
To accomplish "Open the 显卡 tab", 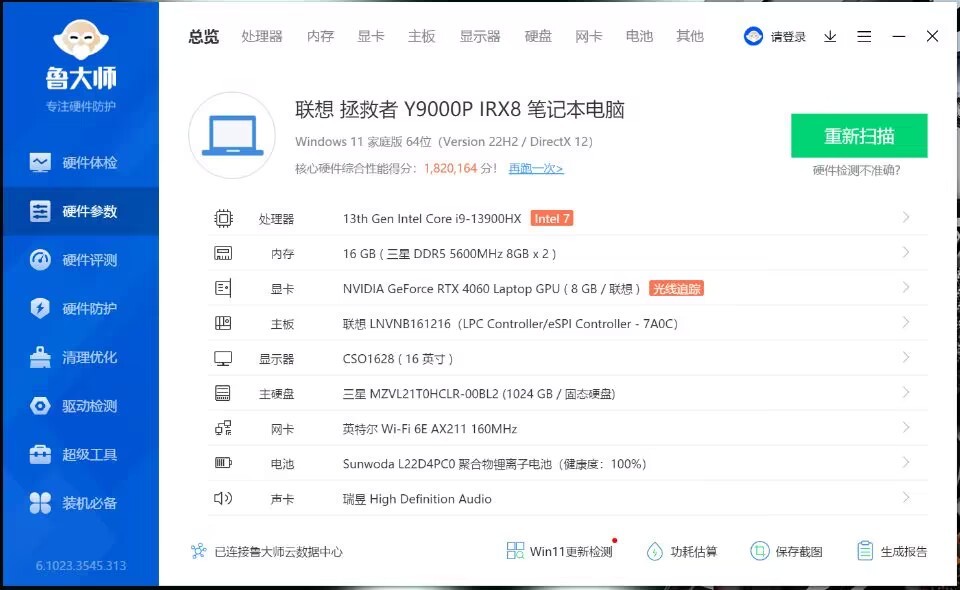I will (x=371, y=37).
